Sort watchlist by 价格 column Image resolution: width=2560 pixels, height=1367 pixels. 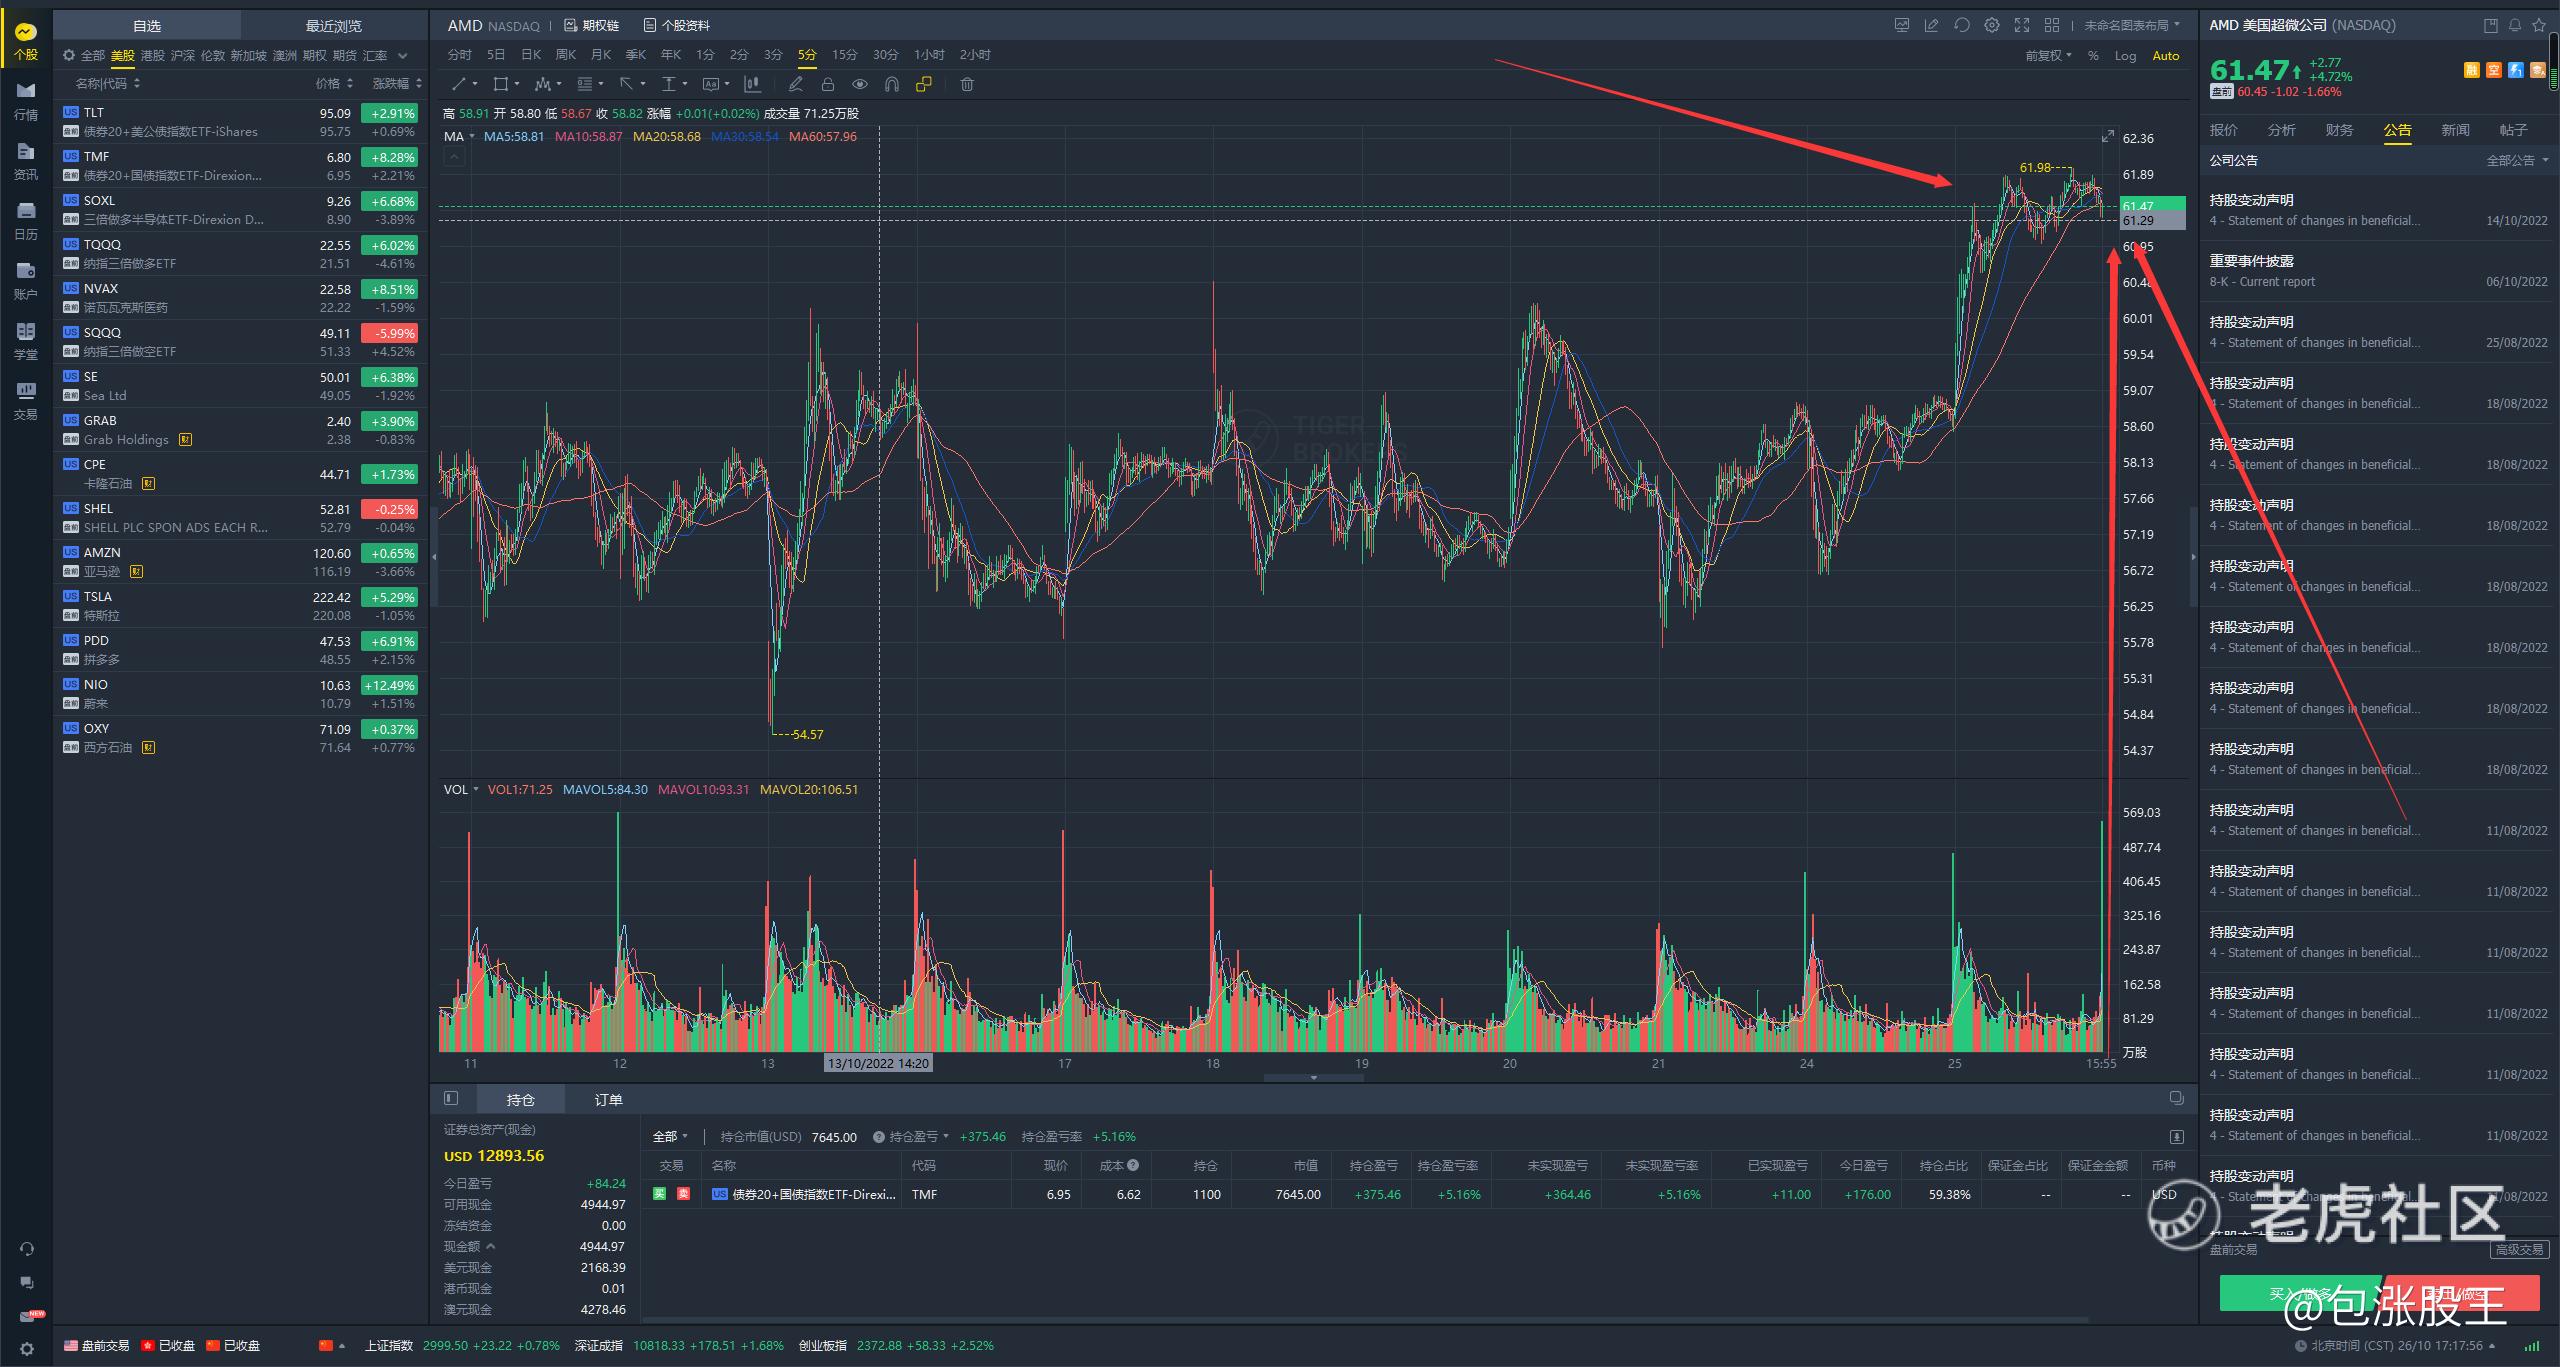click(334, 84)
